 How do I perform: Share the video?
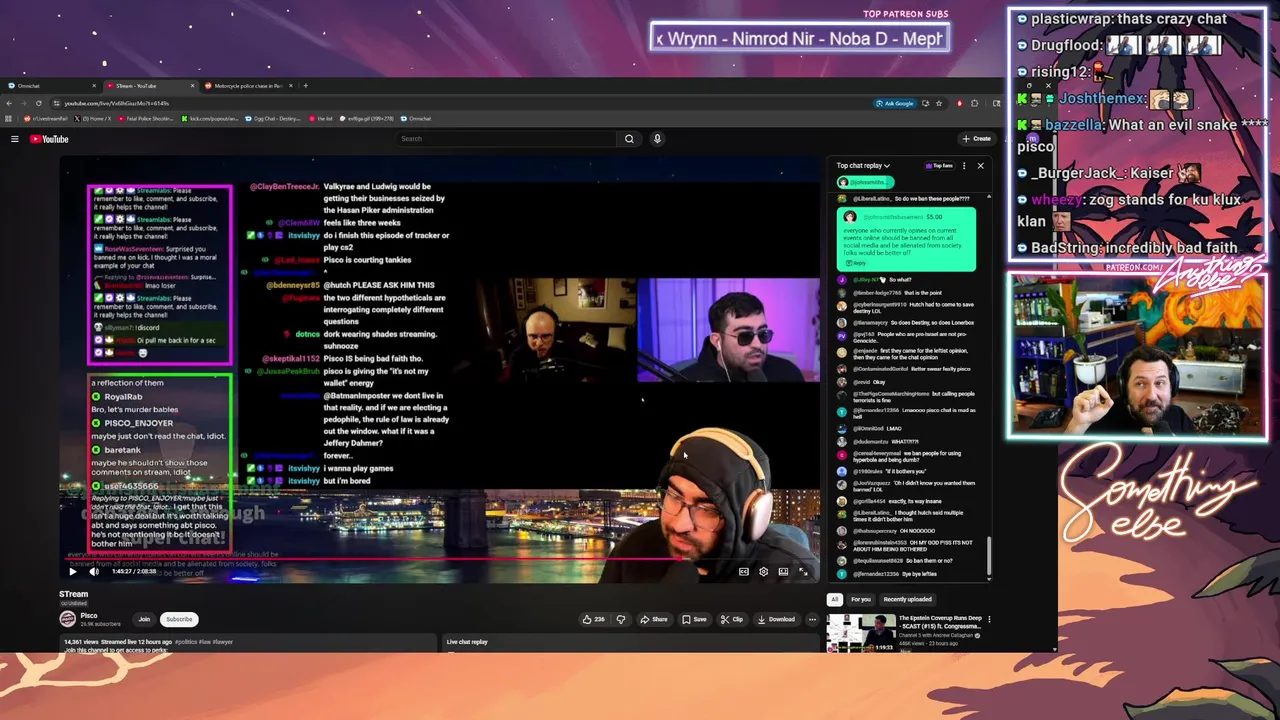pos(654,619)
